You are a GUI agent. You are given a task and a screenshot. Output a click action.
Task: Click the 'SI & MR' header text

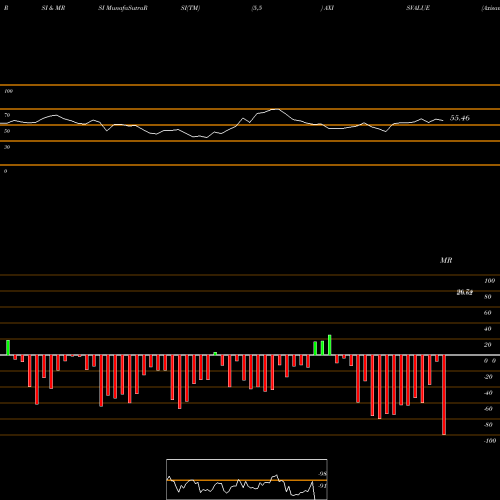coord(53,8)
